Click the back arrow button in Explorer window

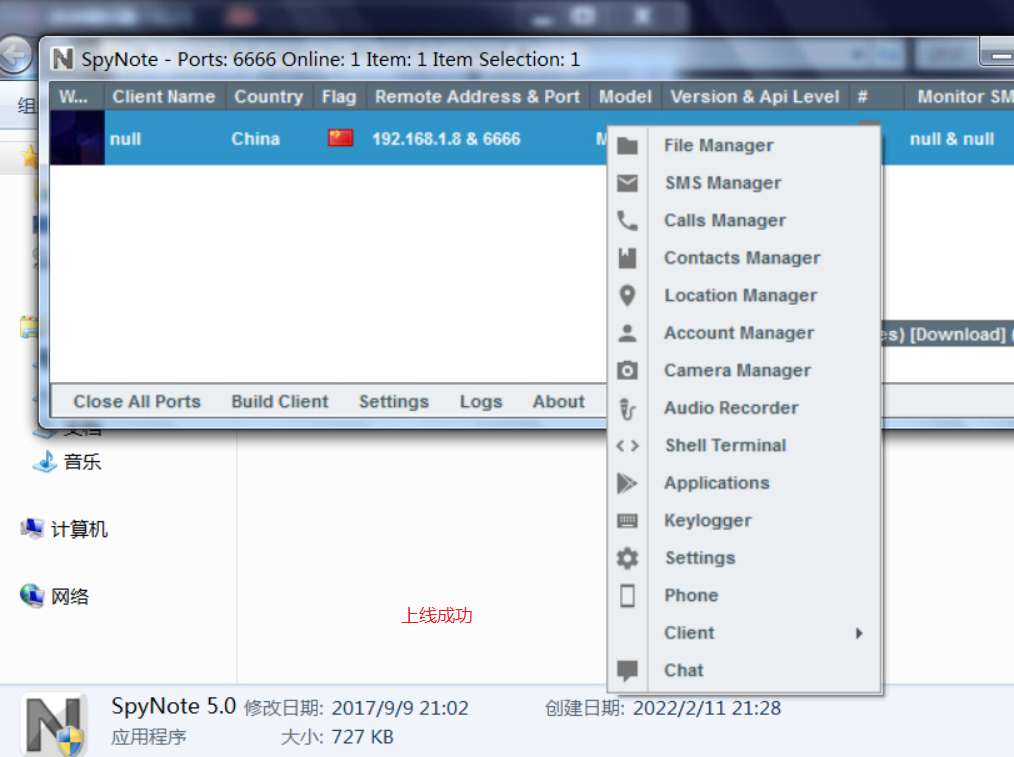pos(15,56)
